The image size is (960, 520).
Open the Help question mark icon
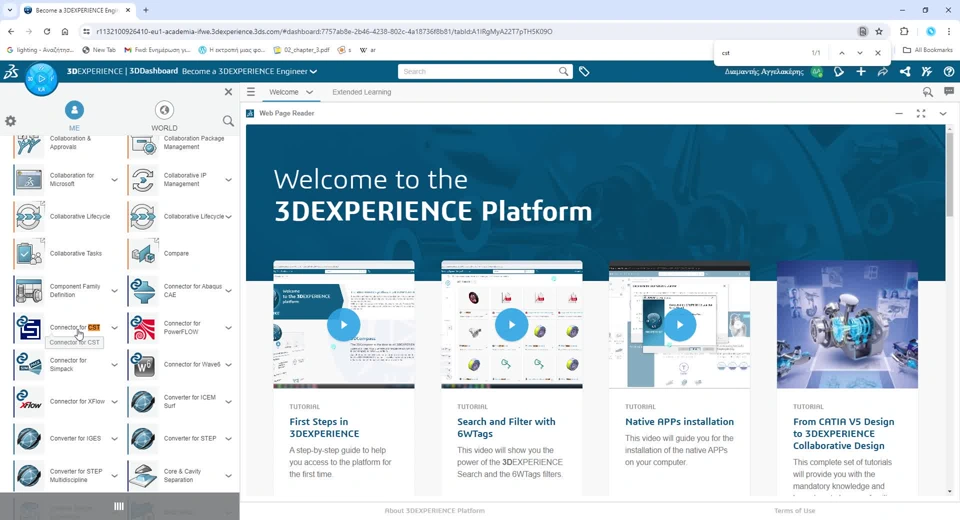click(949, 72)
